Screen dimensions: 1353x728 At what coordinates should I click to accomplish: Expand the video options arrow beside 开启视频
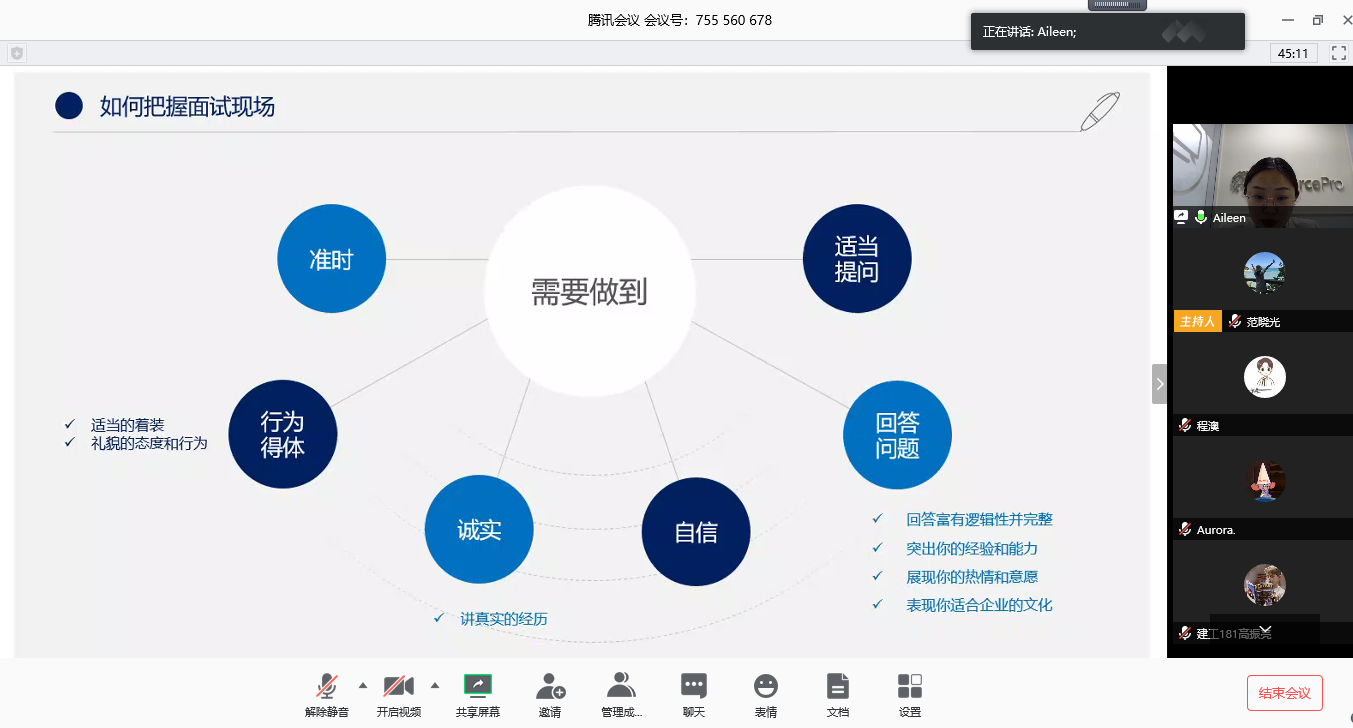(x=435, y=685)
